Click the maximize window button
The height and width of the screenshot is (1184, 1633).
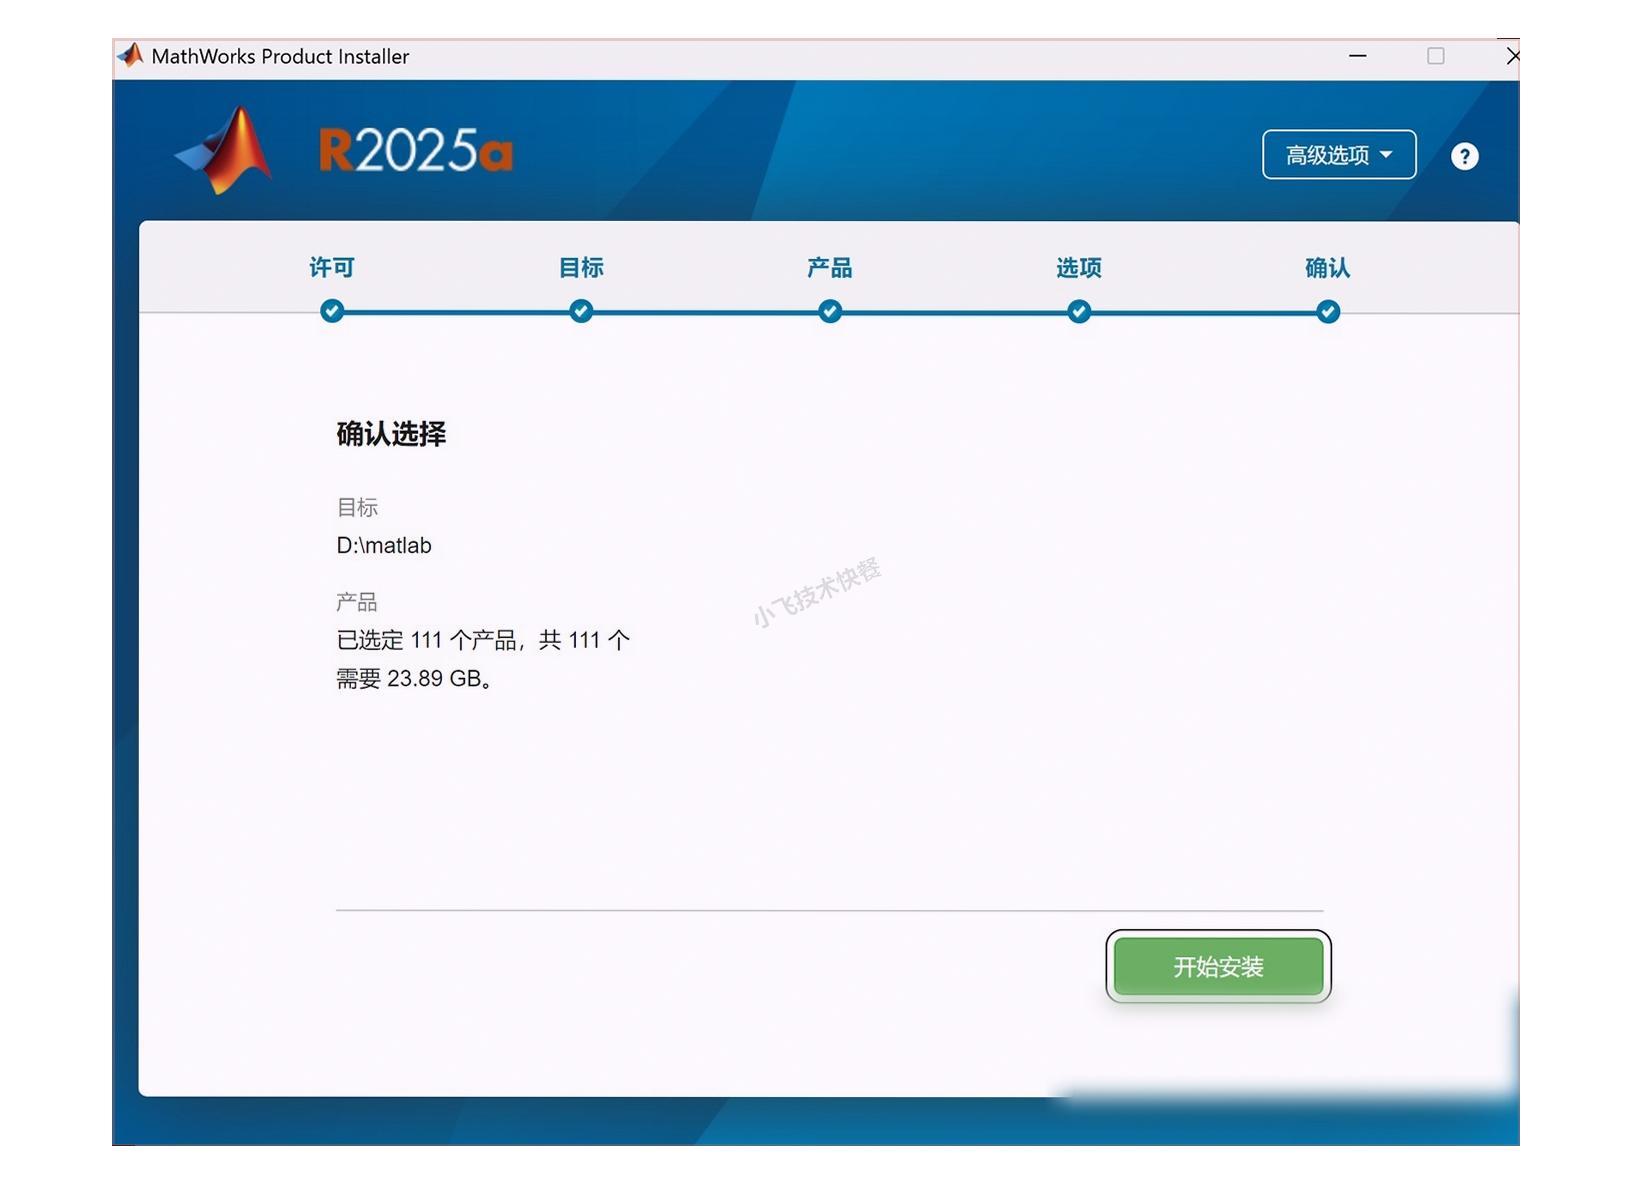(1436, 56)
